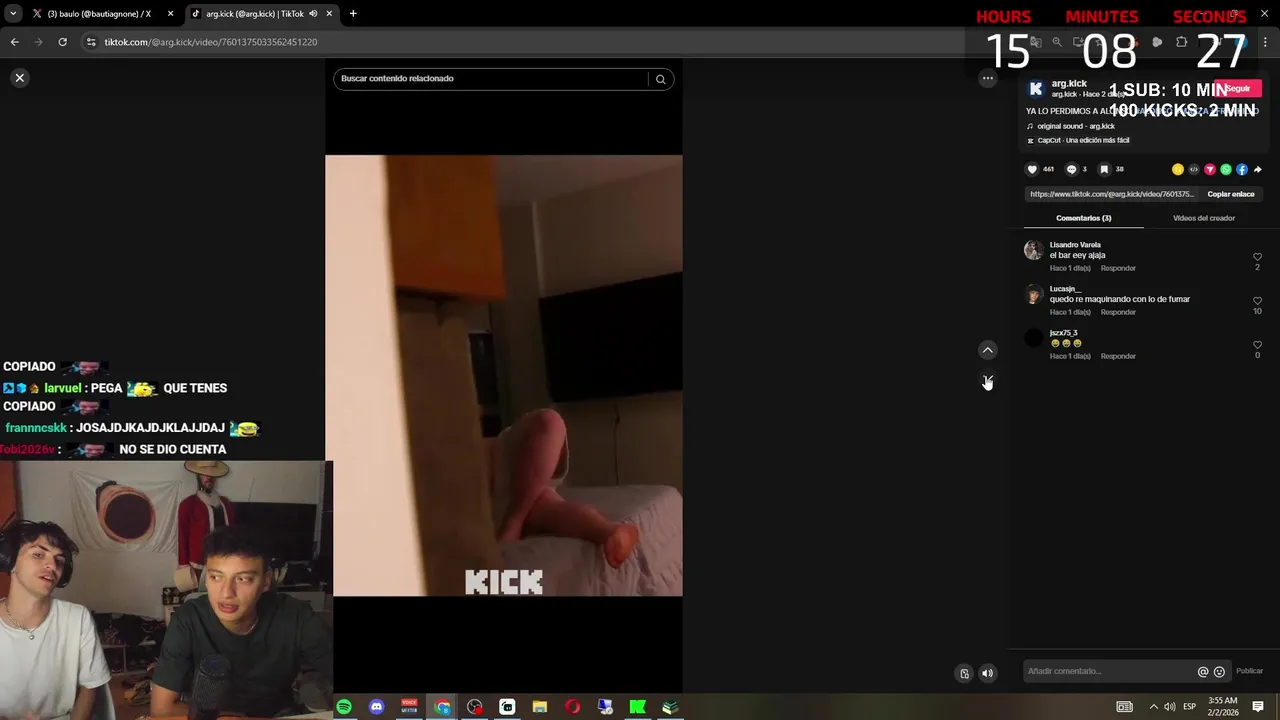The image size is (1280, 720).
Task: Open taskbar volume control
Action: (x=1170, y=707)
